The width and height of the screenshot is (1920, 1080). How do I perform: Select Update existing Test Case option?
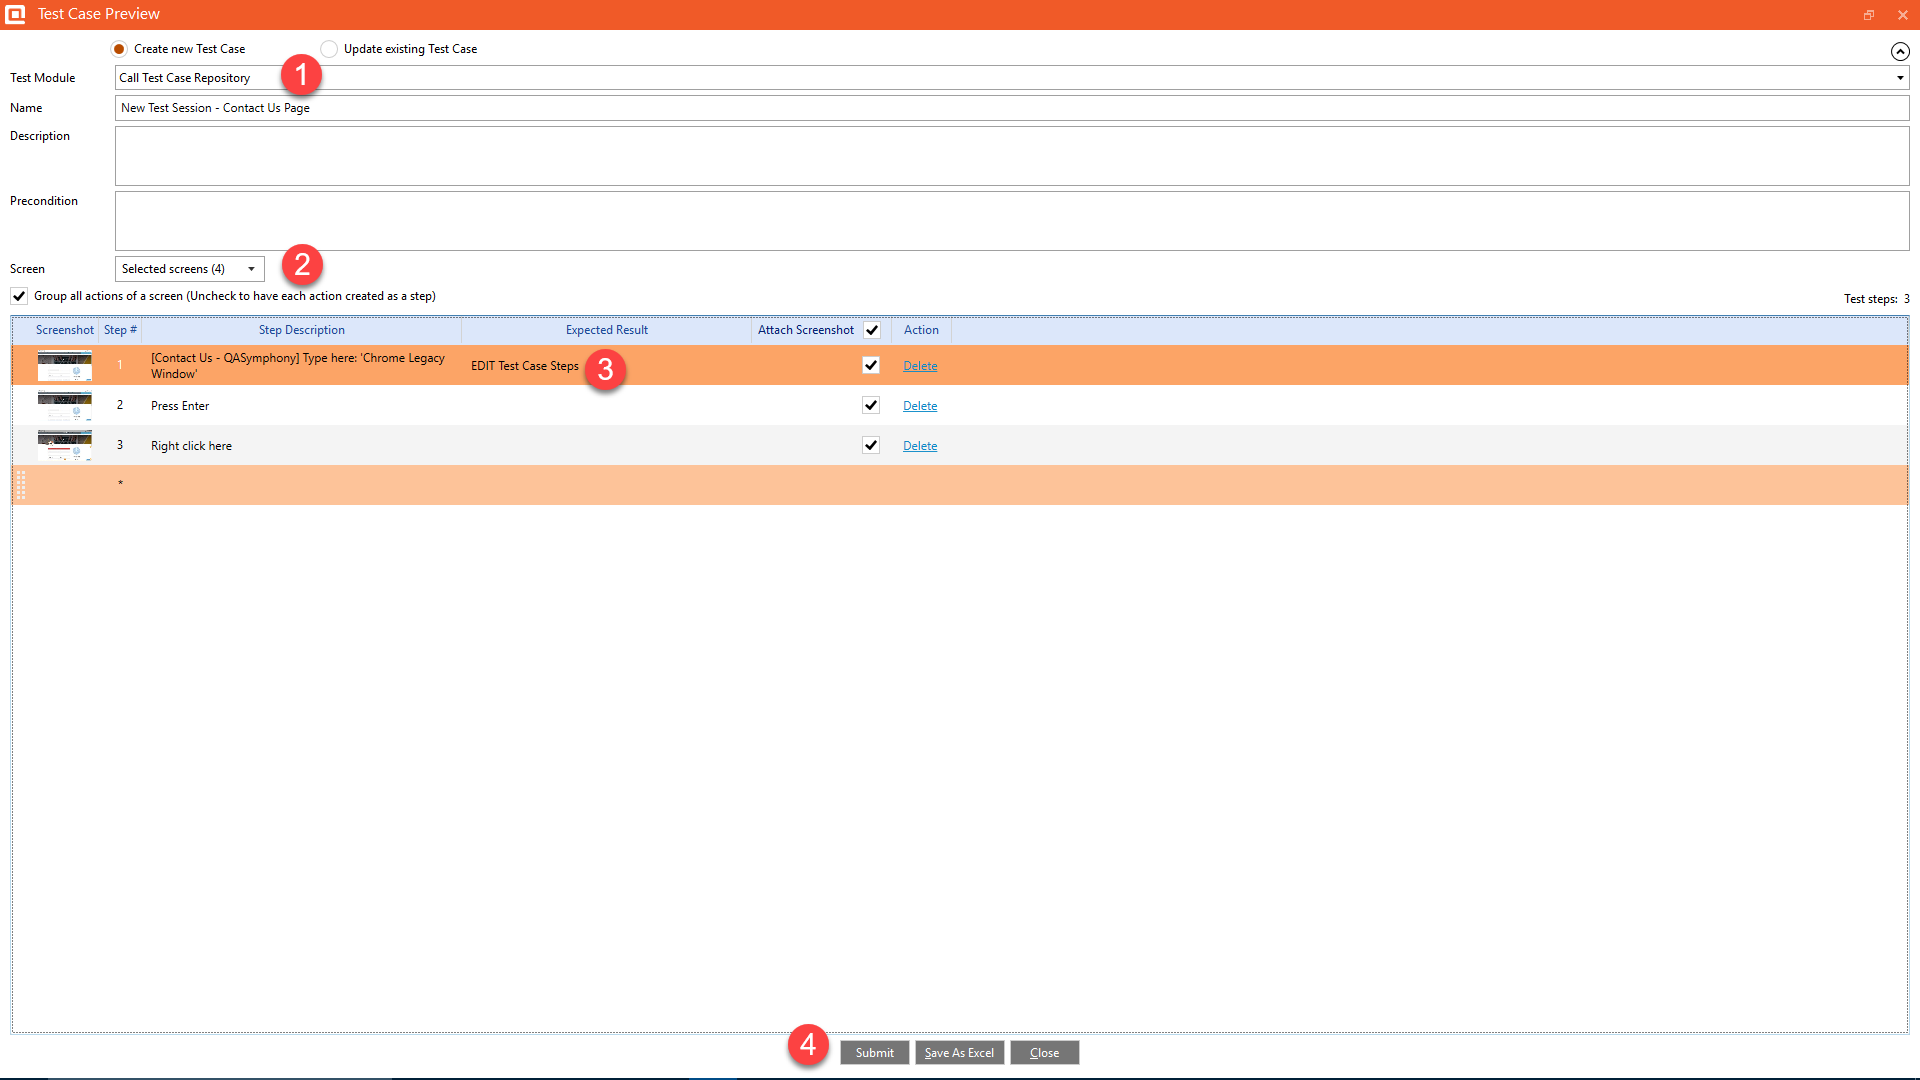point(329,49)
